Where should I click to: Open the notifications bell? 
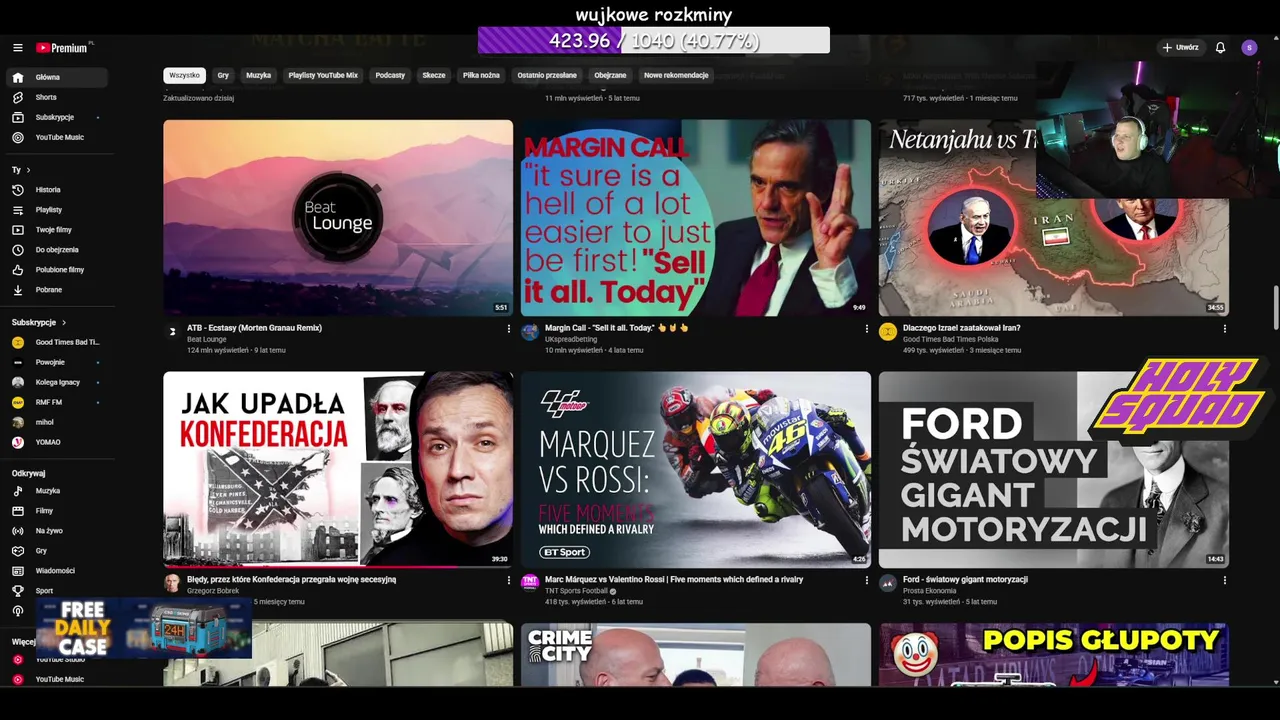pos(1220,47)
